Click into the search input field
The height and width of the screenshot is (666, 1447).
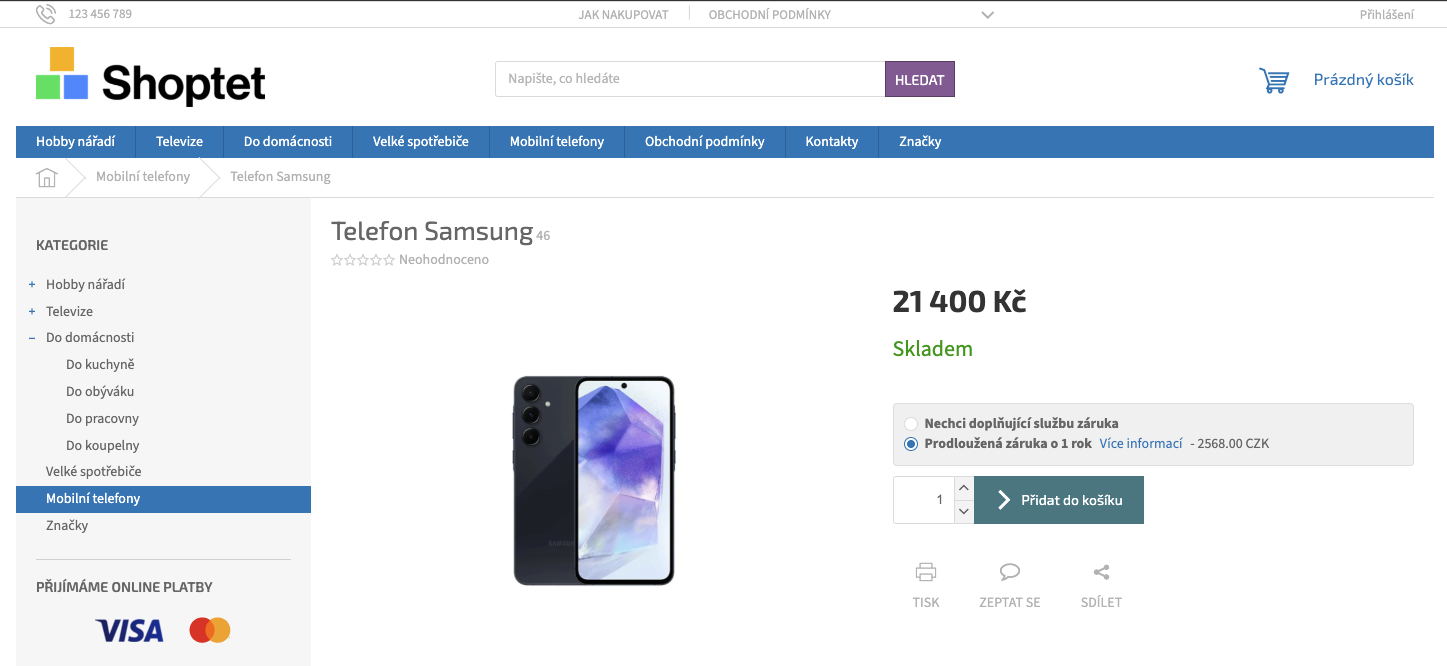689,79
